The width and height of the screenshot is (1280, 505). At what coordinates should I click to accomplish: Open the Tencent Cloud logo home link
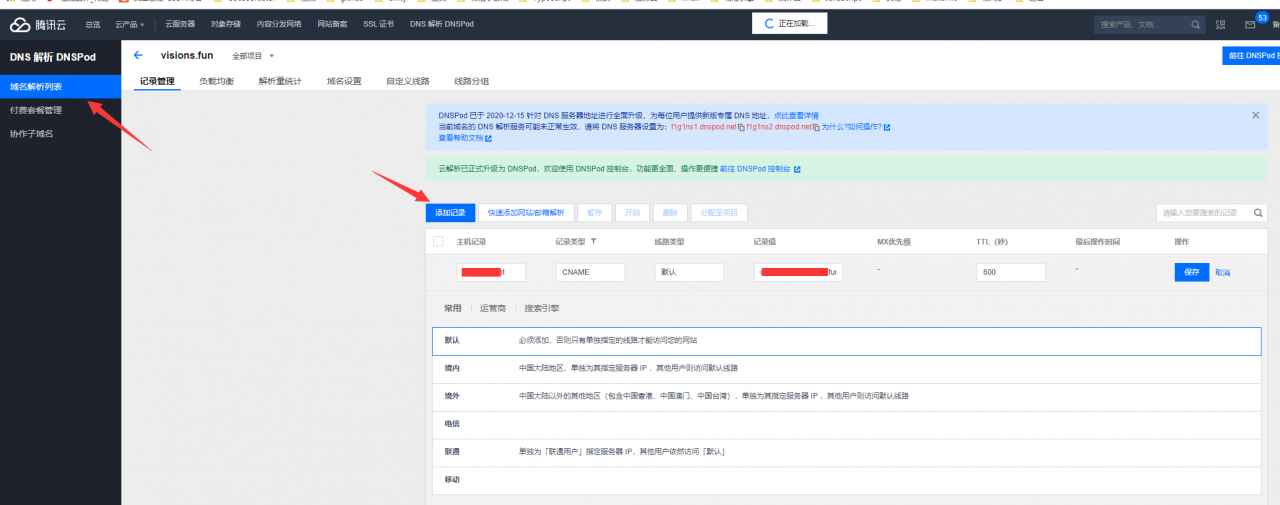tap(40, 23)
